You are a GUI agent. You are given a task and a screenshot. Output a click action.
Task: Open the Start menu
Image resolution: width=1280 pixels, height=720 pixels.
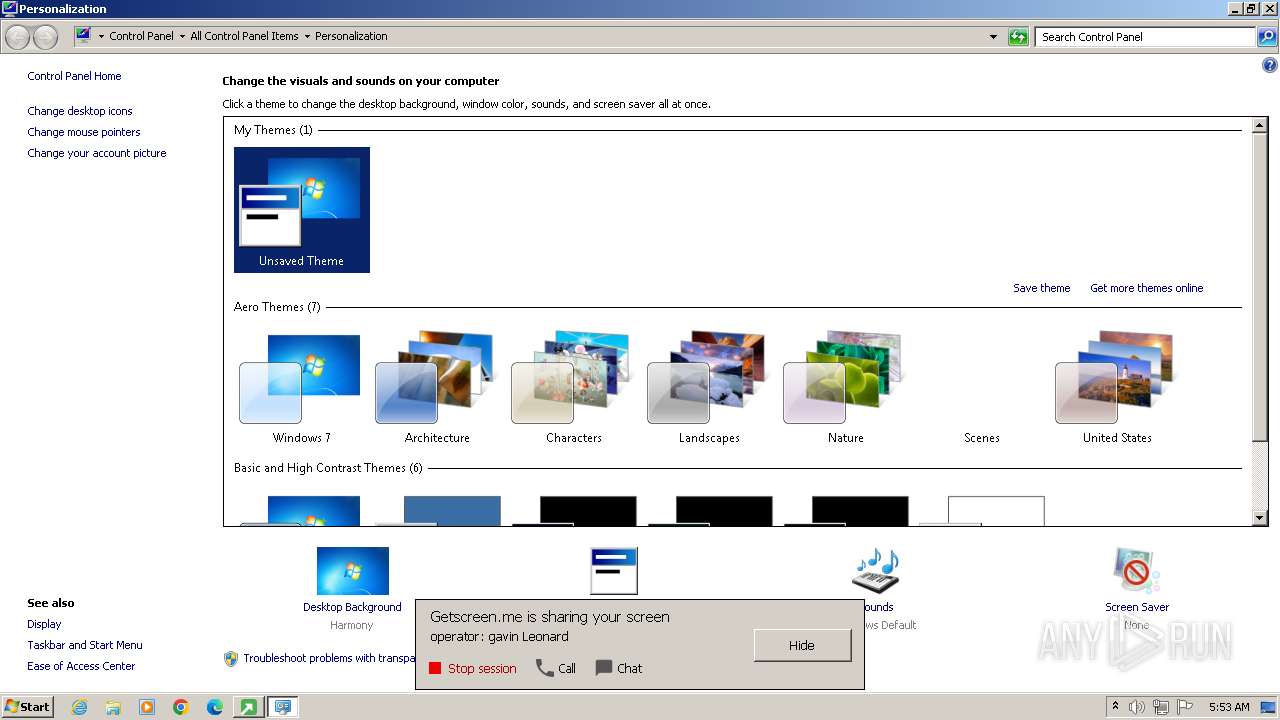(x=28, y=707)
